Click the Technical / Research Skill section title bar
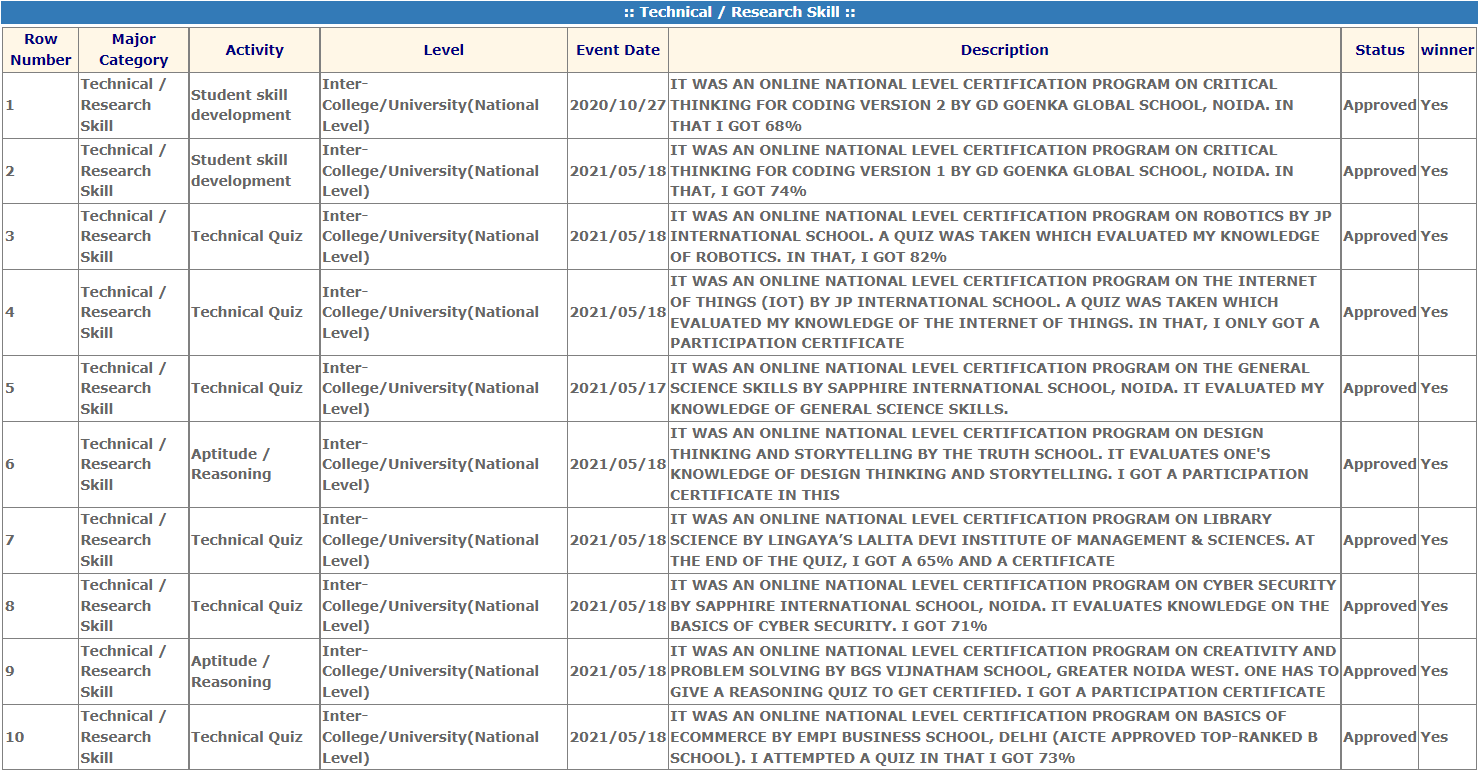 pyautogui.click(x=739, y=12)
